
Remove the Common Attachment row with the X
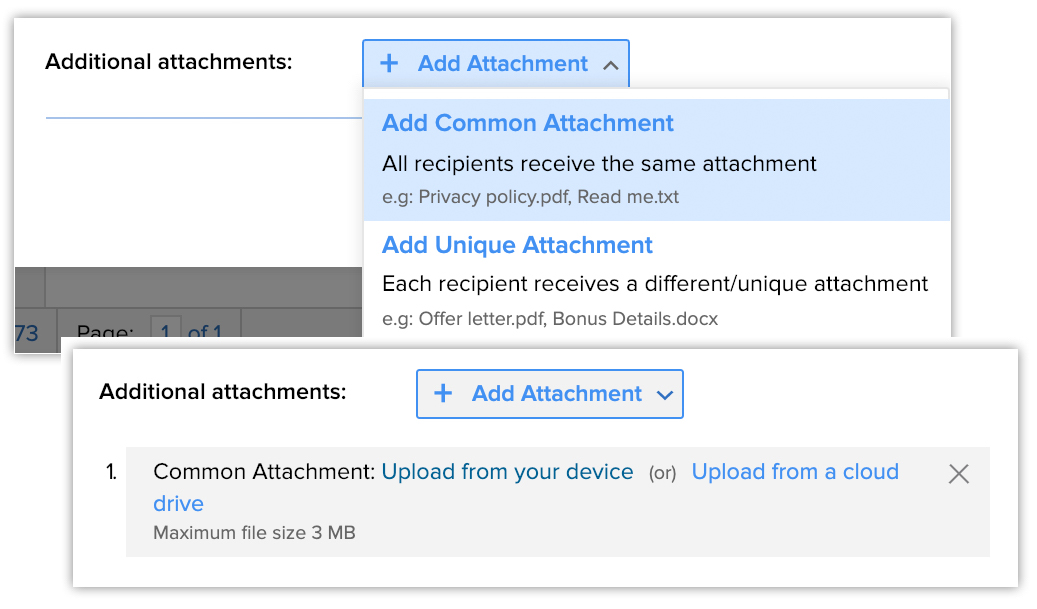click(958, 474)
